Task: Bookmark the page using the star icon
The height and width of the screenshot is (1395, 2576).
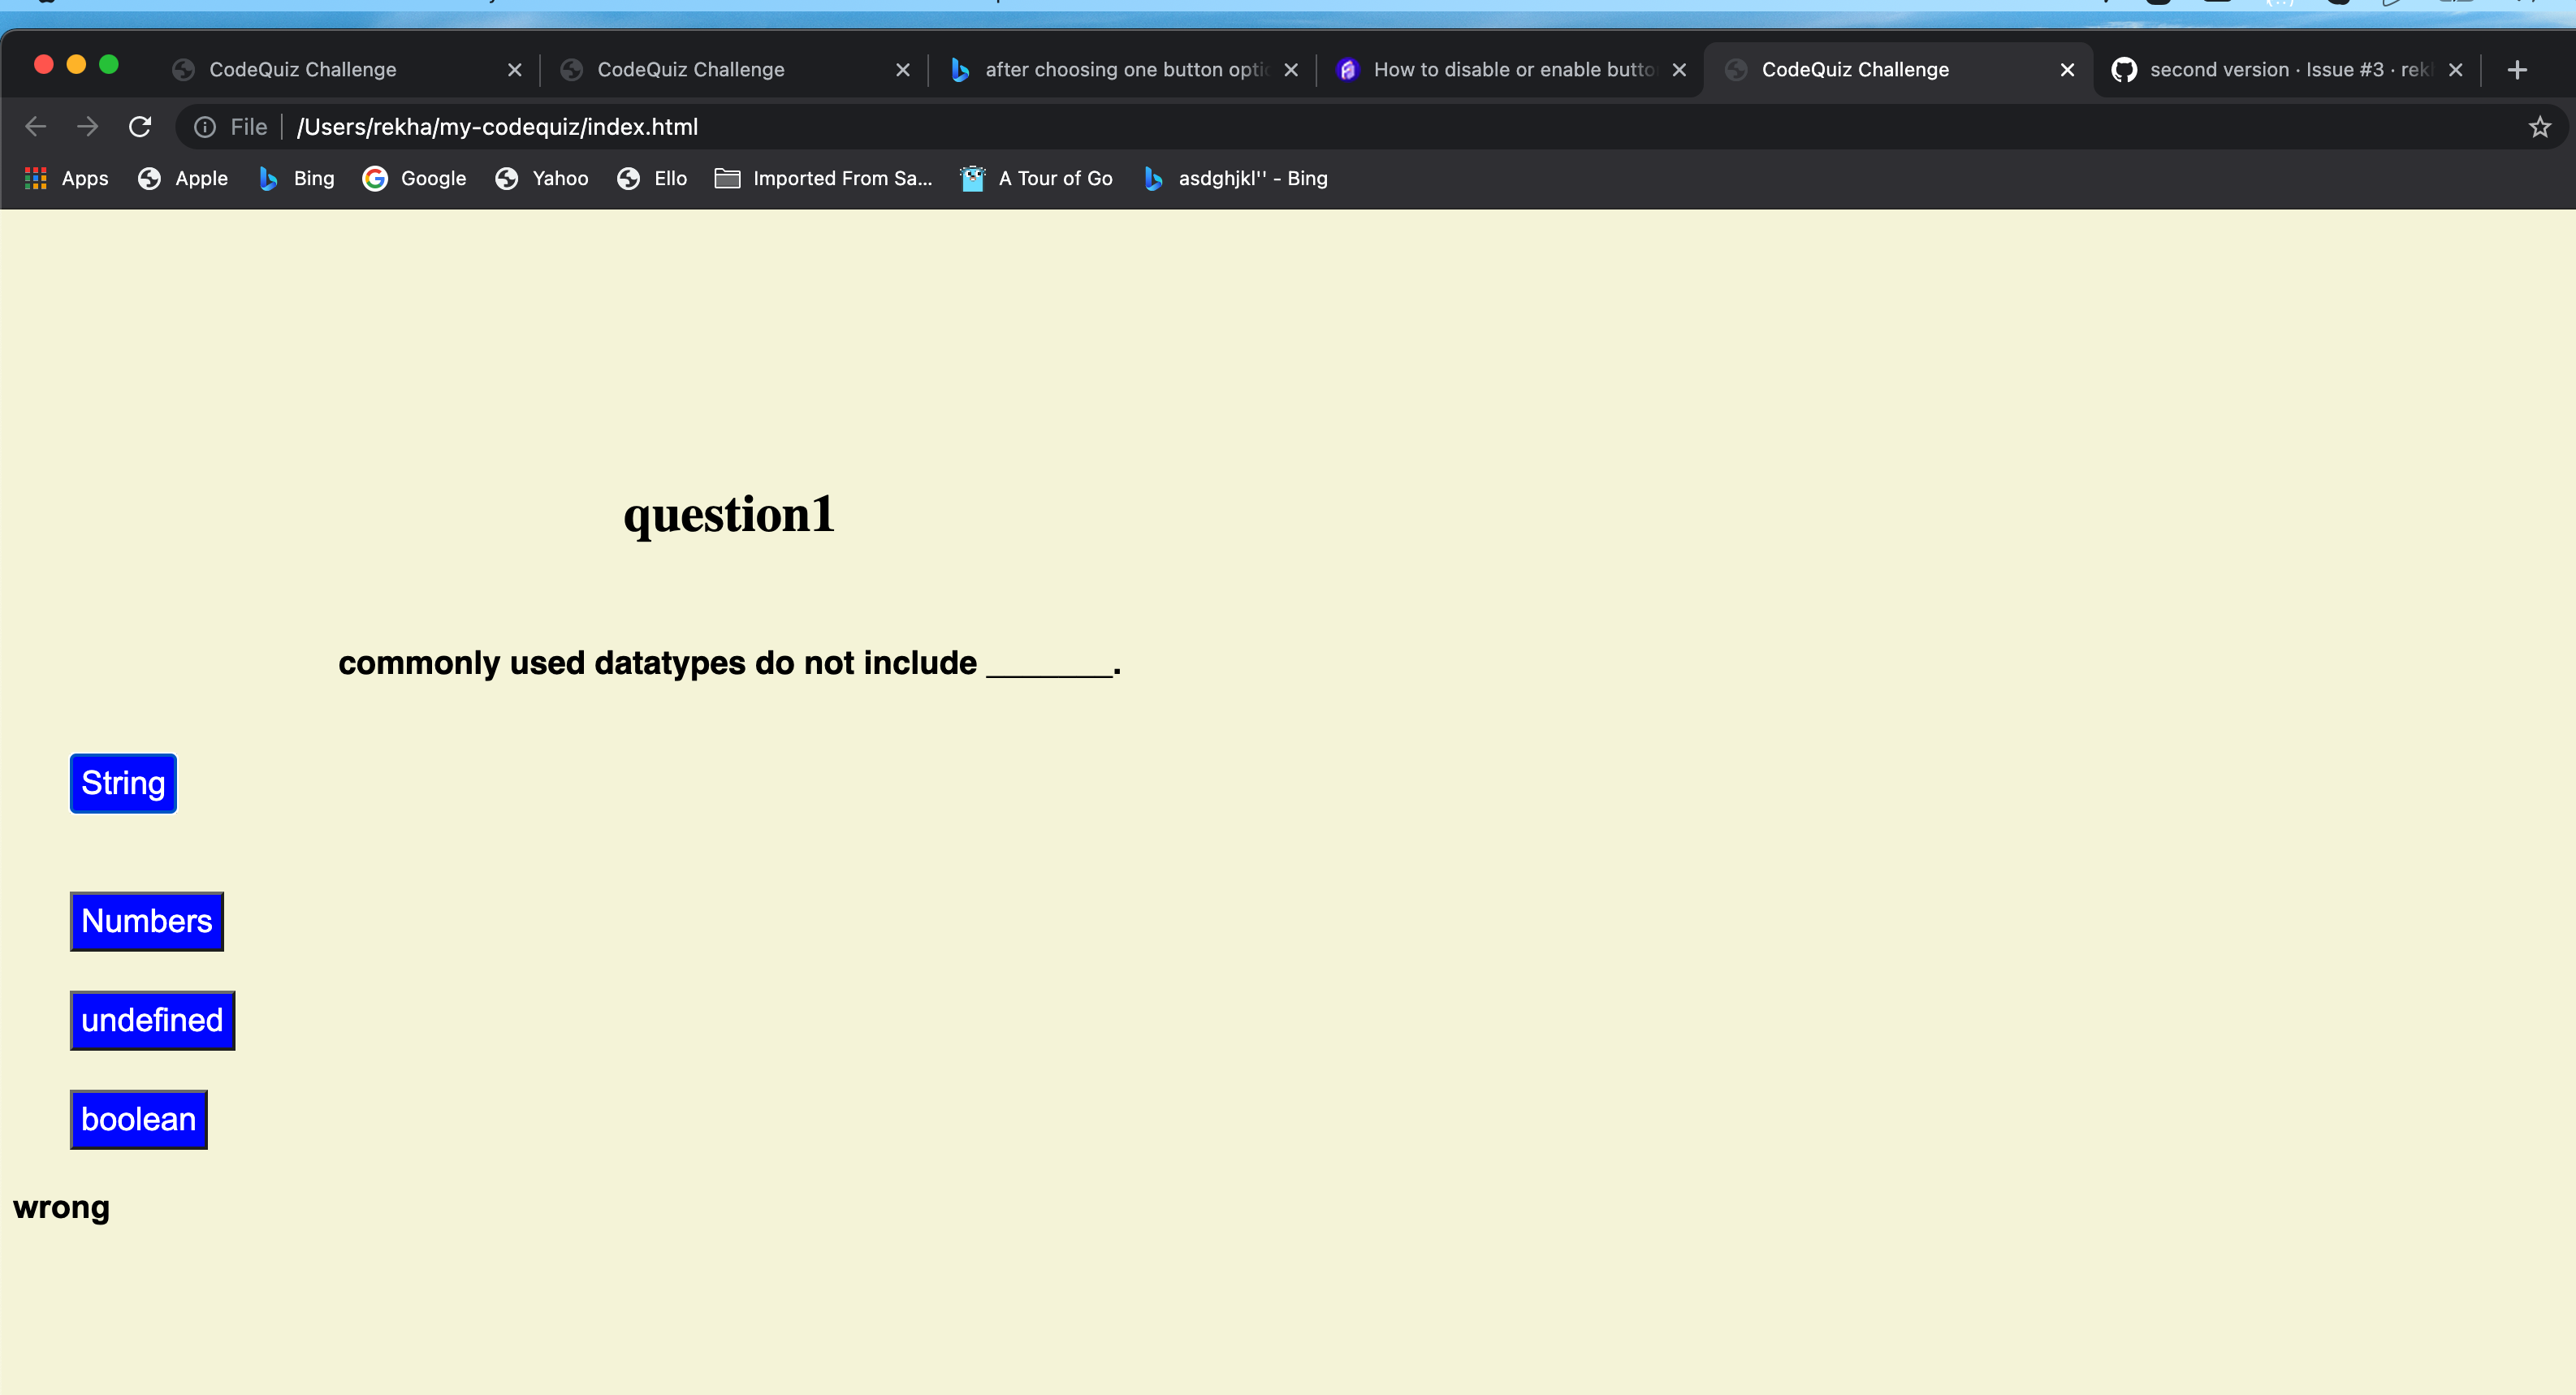Action: click(2539, 126)
